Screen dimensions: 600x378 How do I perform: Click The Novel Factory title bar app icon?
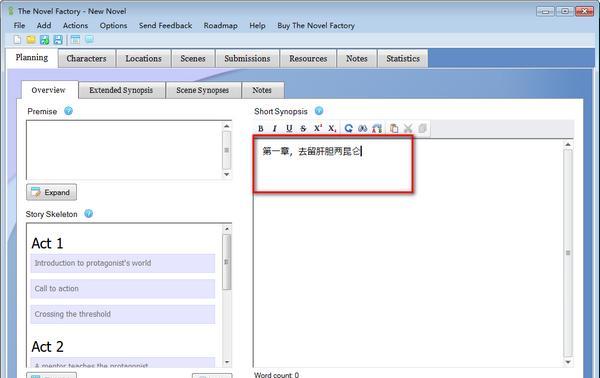tap(11, 11)
